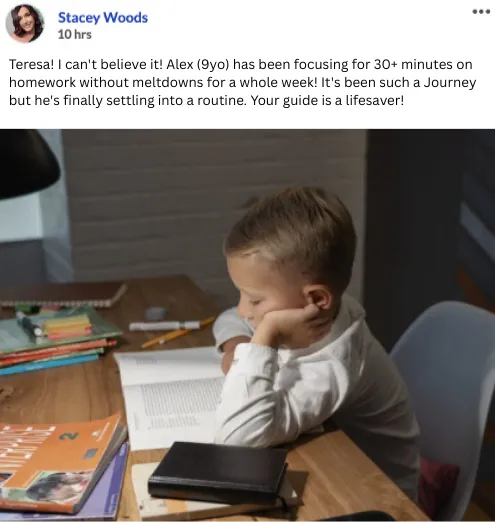The image size is (495, 522).
Task: Open the three-dot post options menu
Action: 481,12
